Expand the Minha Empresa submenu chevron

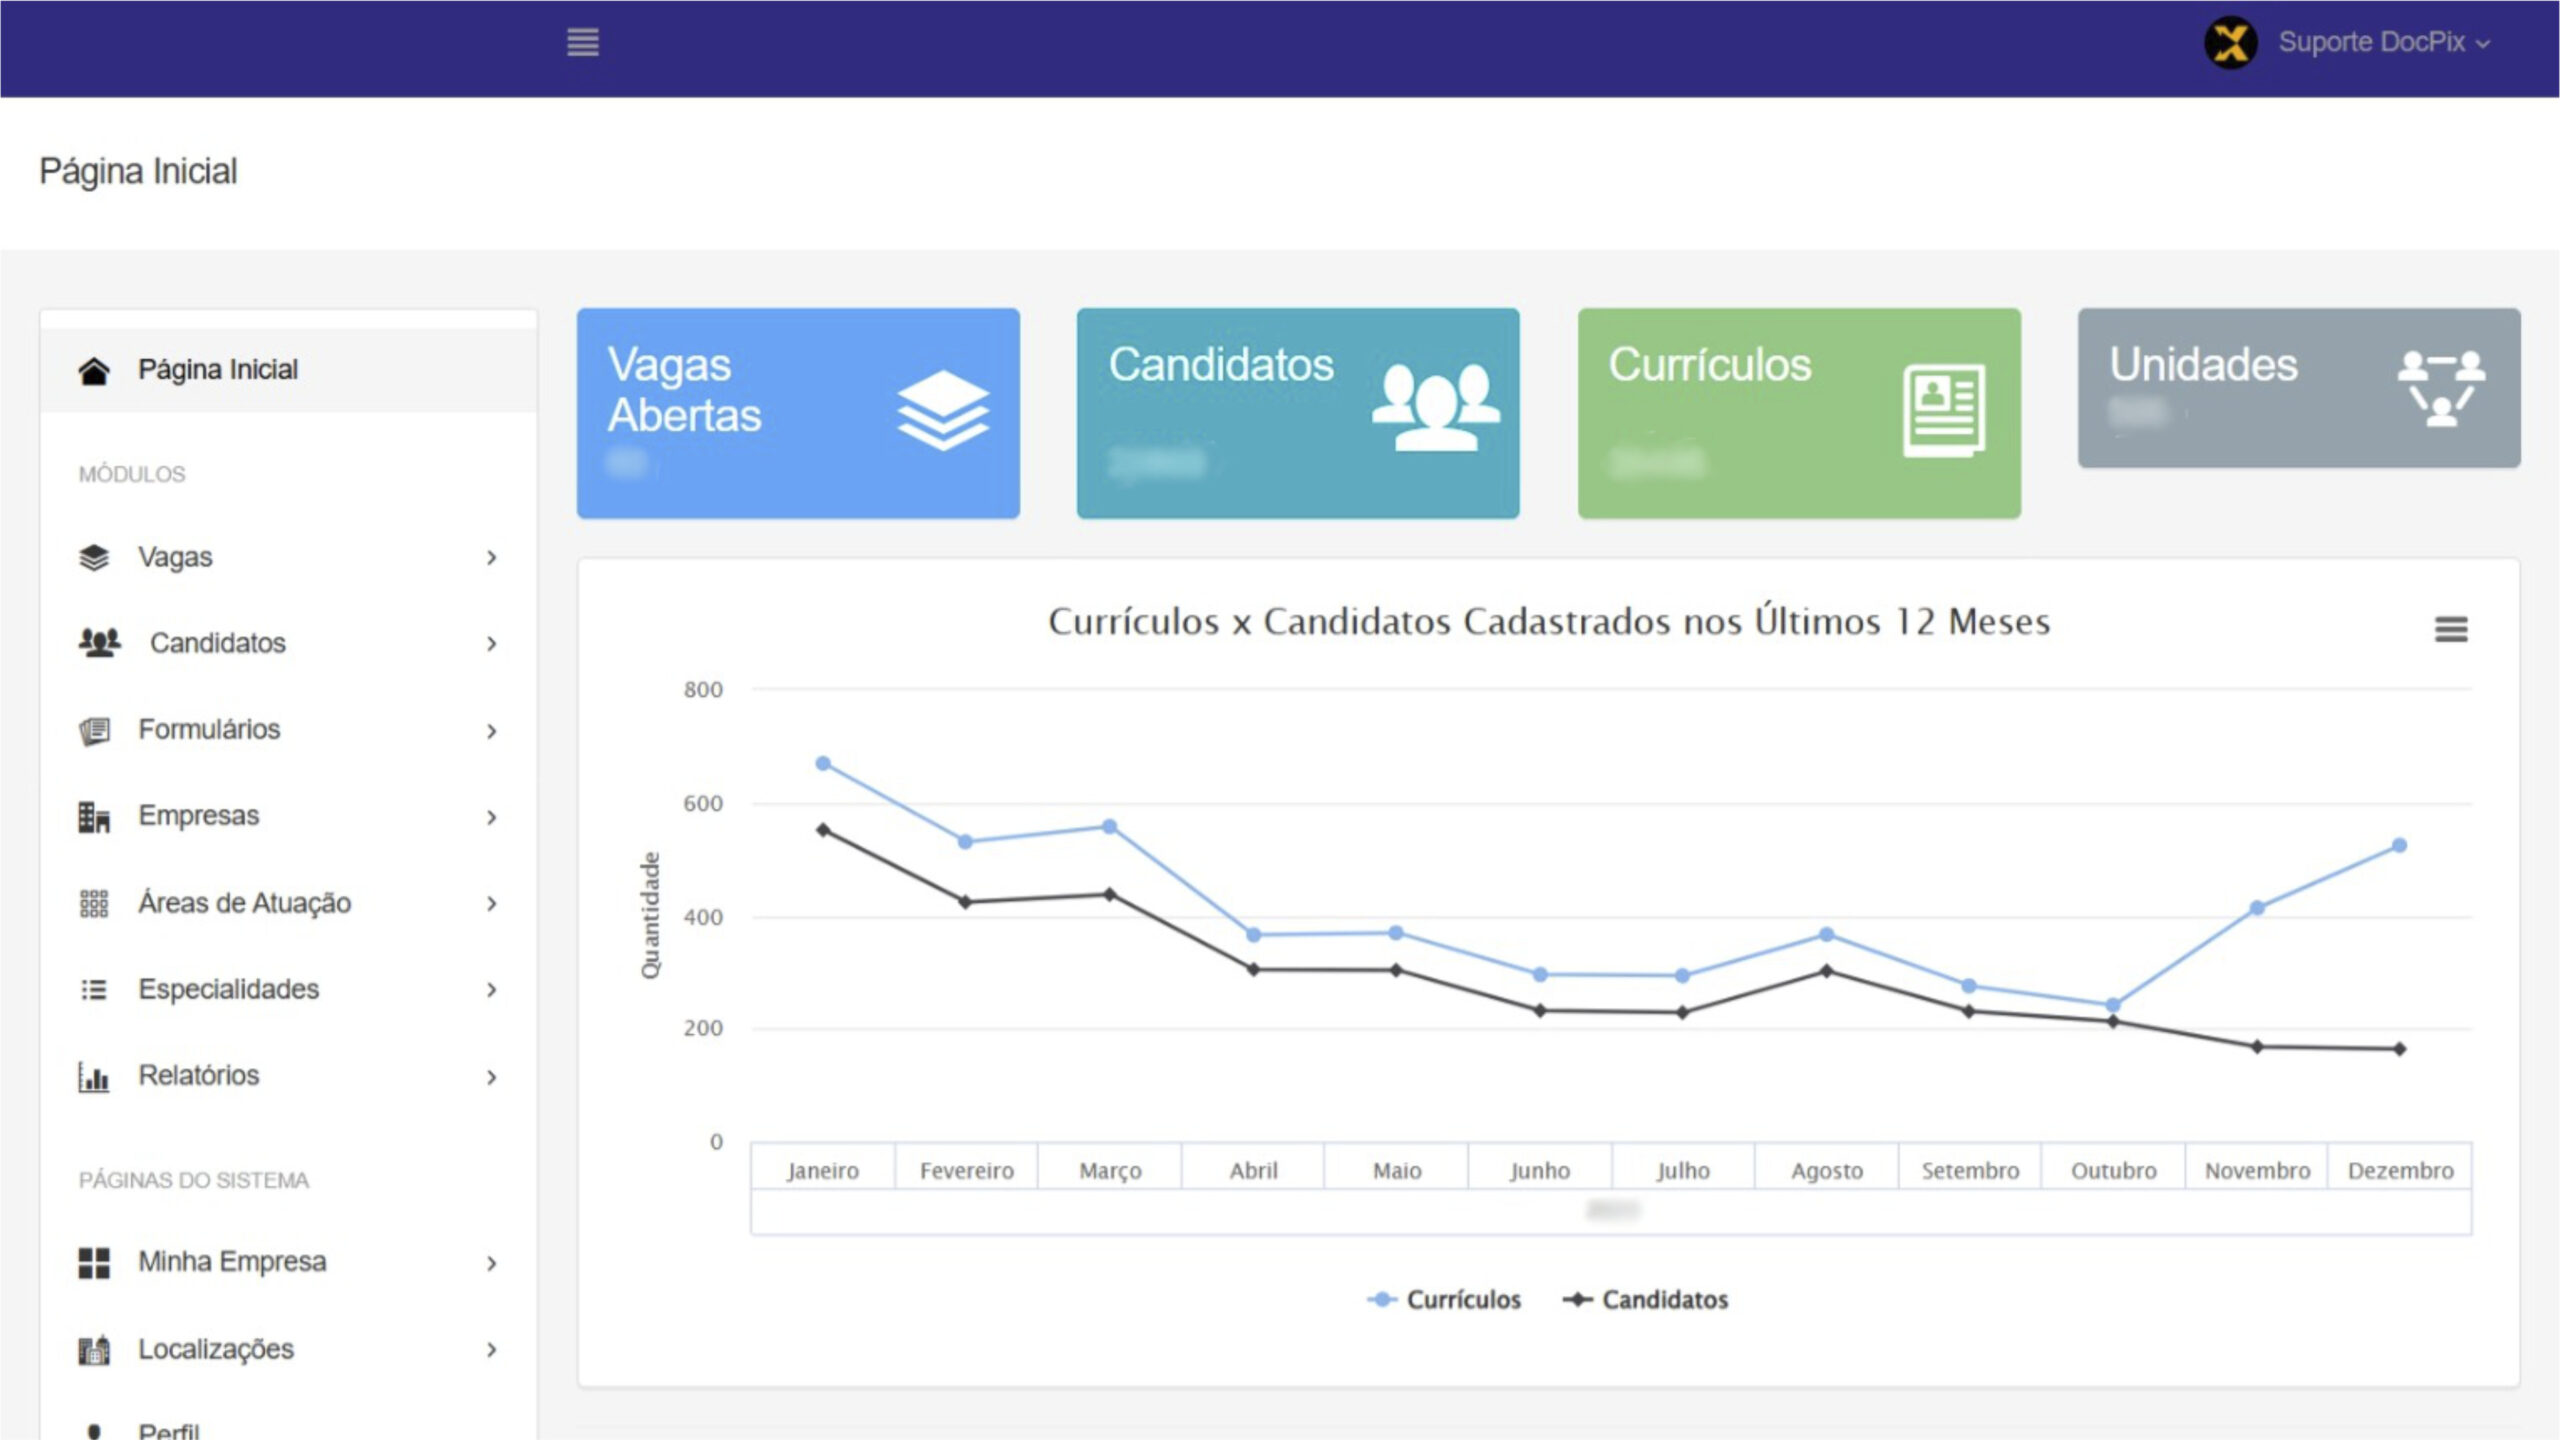point(491,1263)
